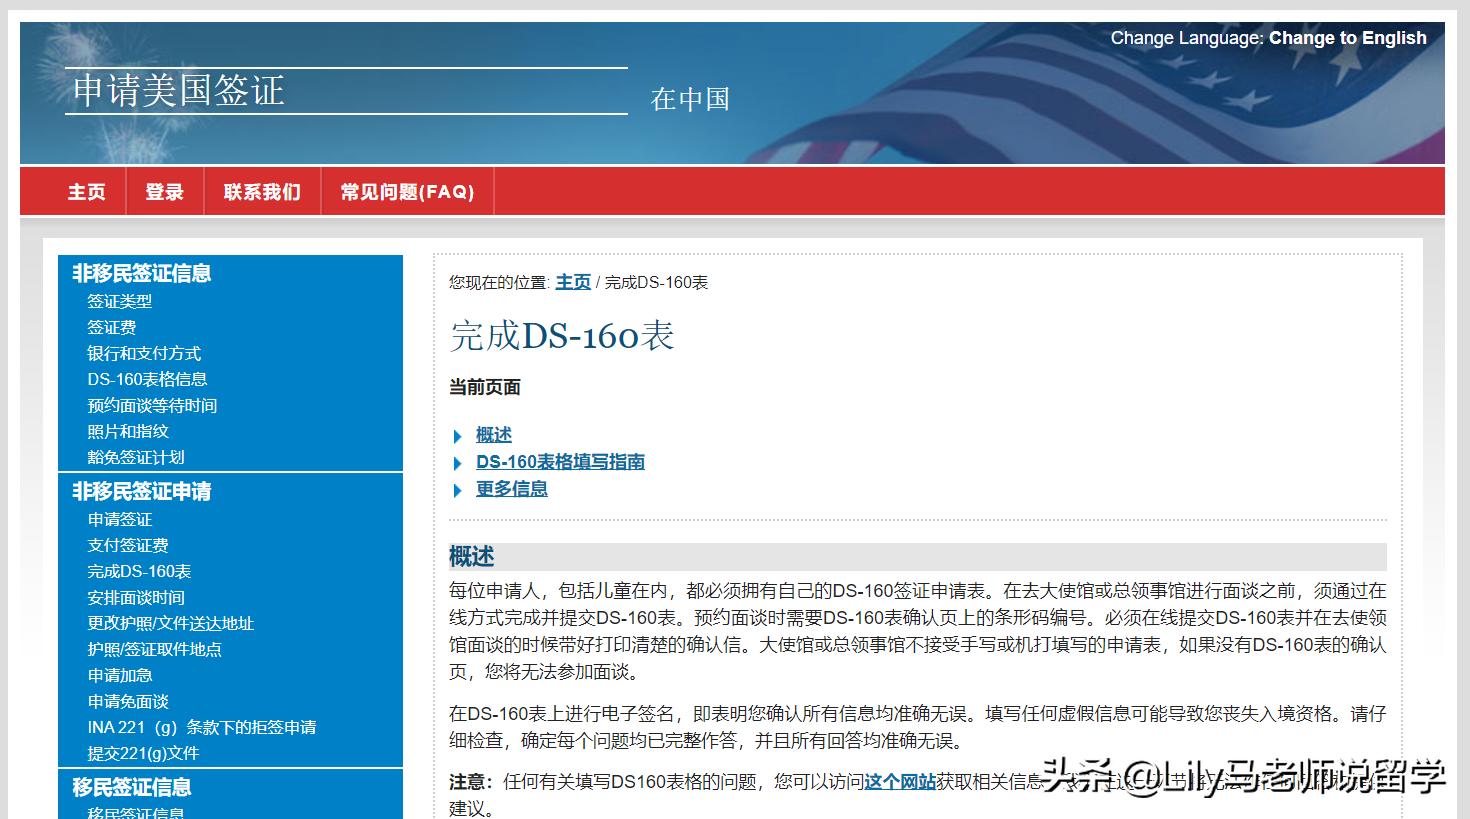This screenshot has width=1470, height=819.
Task: Go back via 主页 breadcrumb link
Action: point(573,282)
